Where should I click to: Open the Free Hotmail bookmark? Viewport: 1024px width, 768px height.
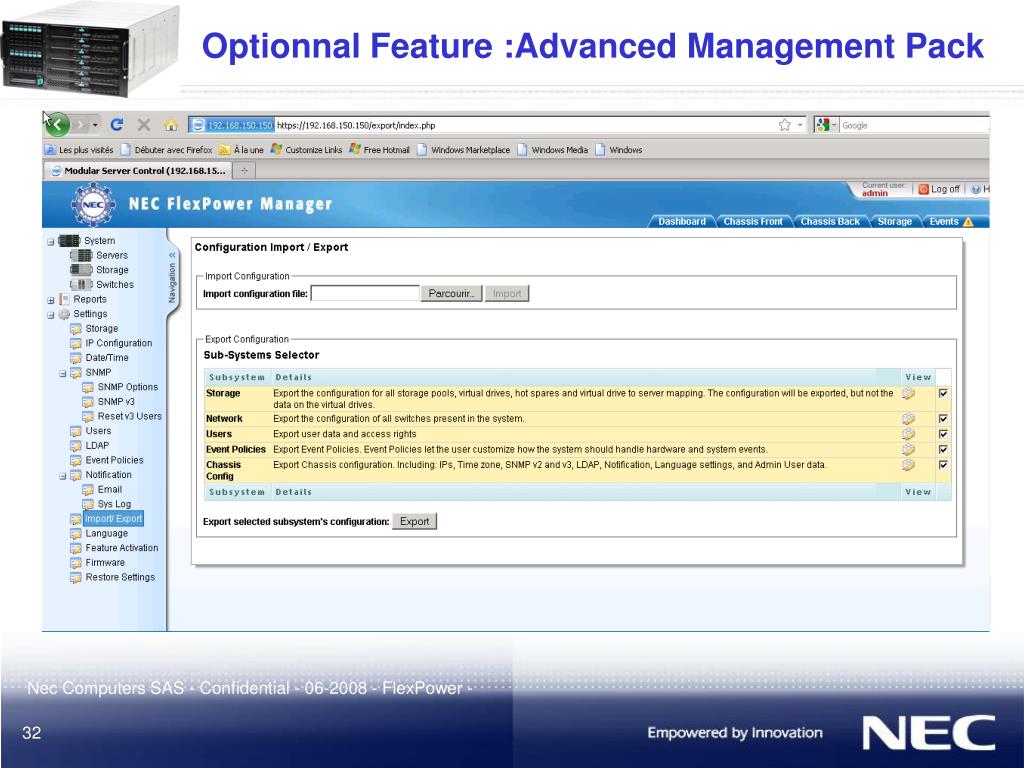click(379, 150)
